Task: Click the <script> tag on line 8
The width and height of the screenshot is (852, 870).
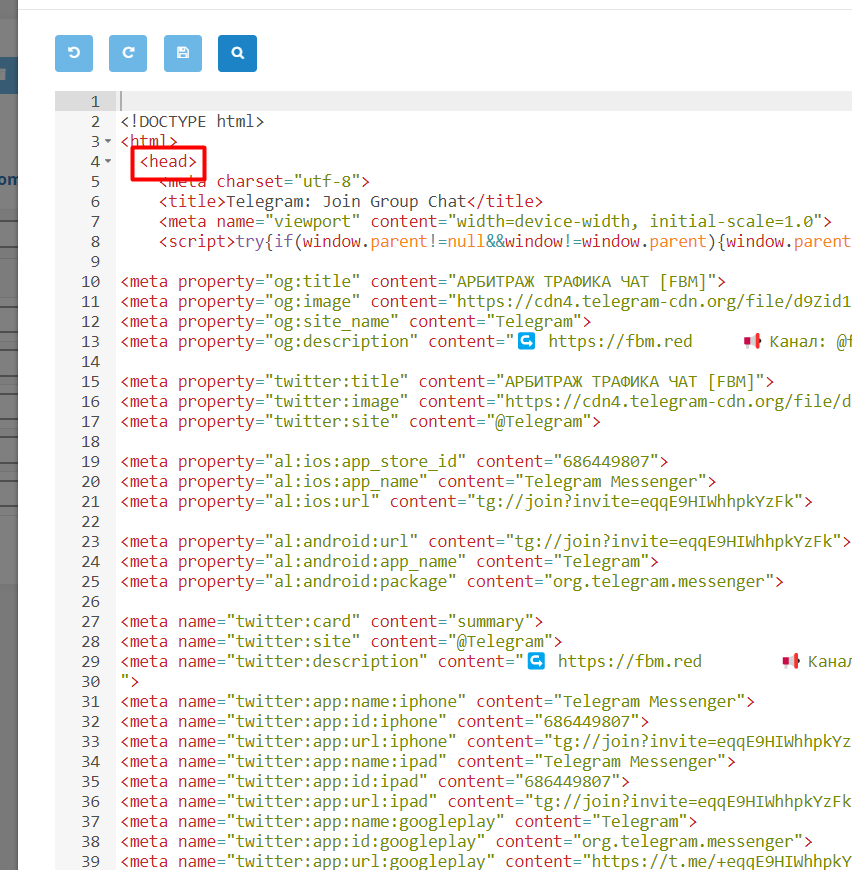Action: pyautogui.click(x=197, y=241)
